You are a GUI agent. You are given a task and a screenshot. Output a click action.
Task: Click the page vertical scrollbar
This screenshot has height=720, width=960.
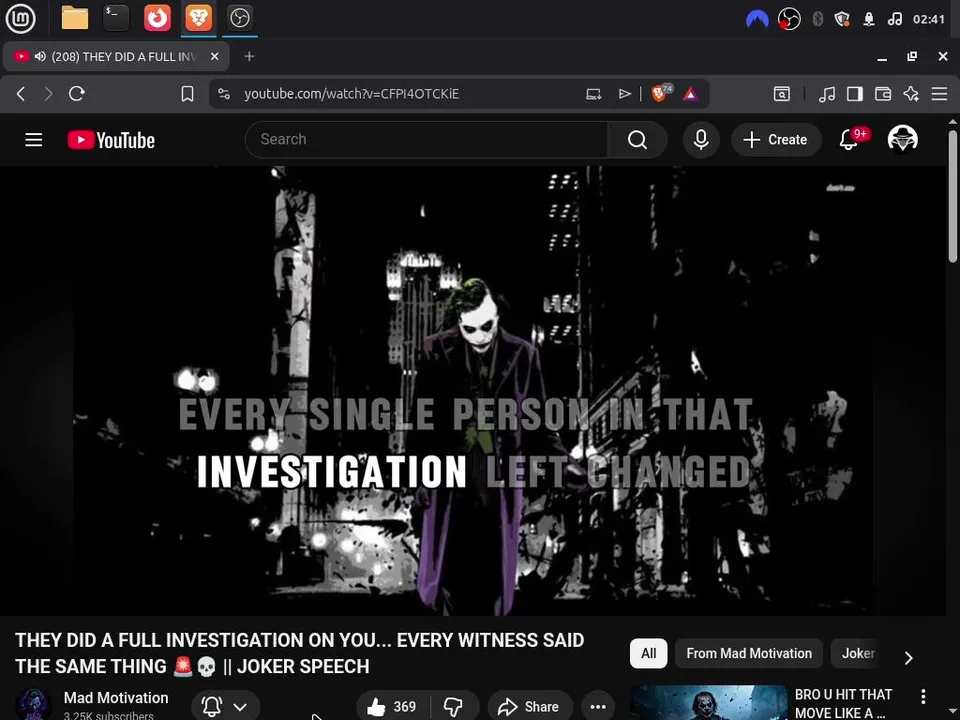click(953, 196)
